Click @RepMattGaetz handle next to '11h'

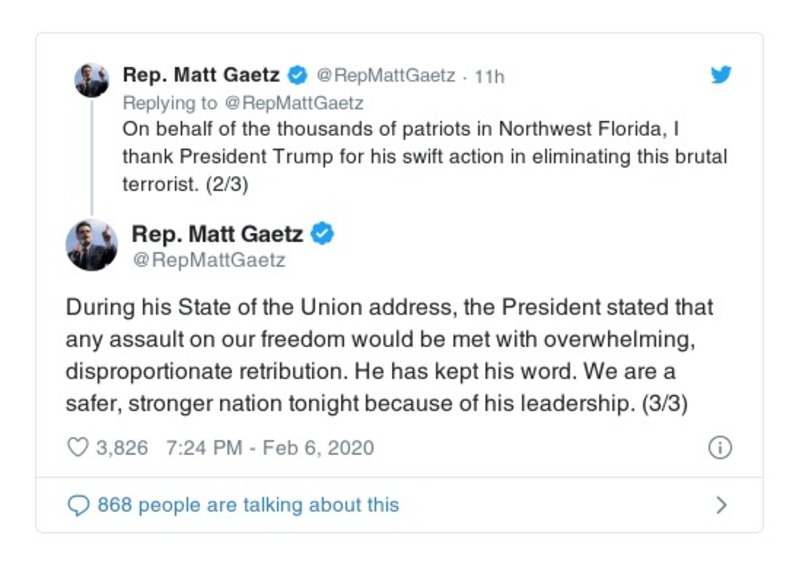pos(385,76)
